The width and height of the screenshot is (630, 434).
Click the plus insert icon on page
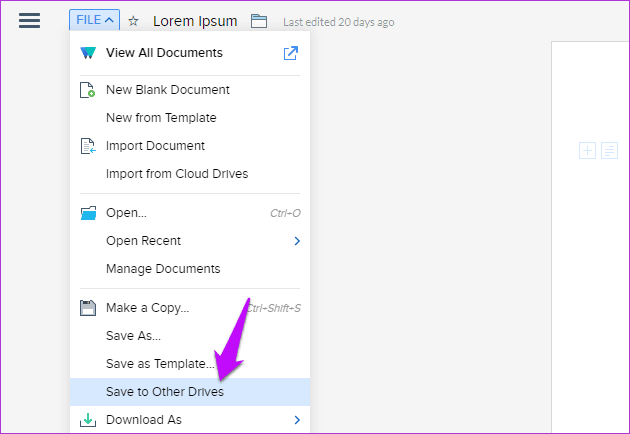coord(587,151)
